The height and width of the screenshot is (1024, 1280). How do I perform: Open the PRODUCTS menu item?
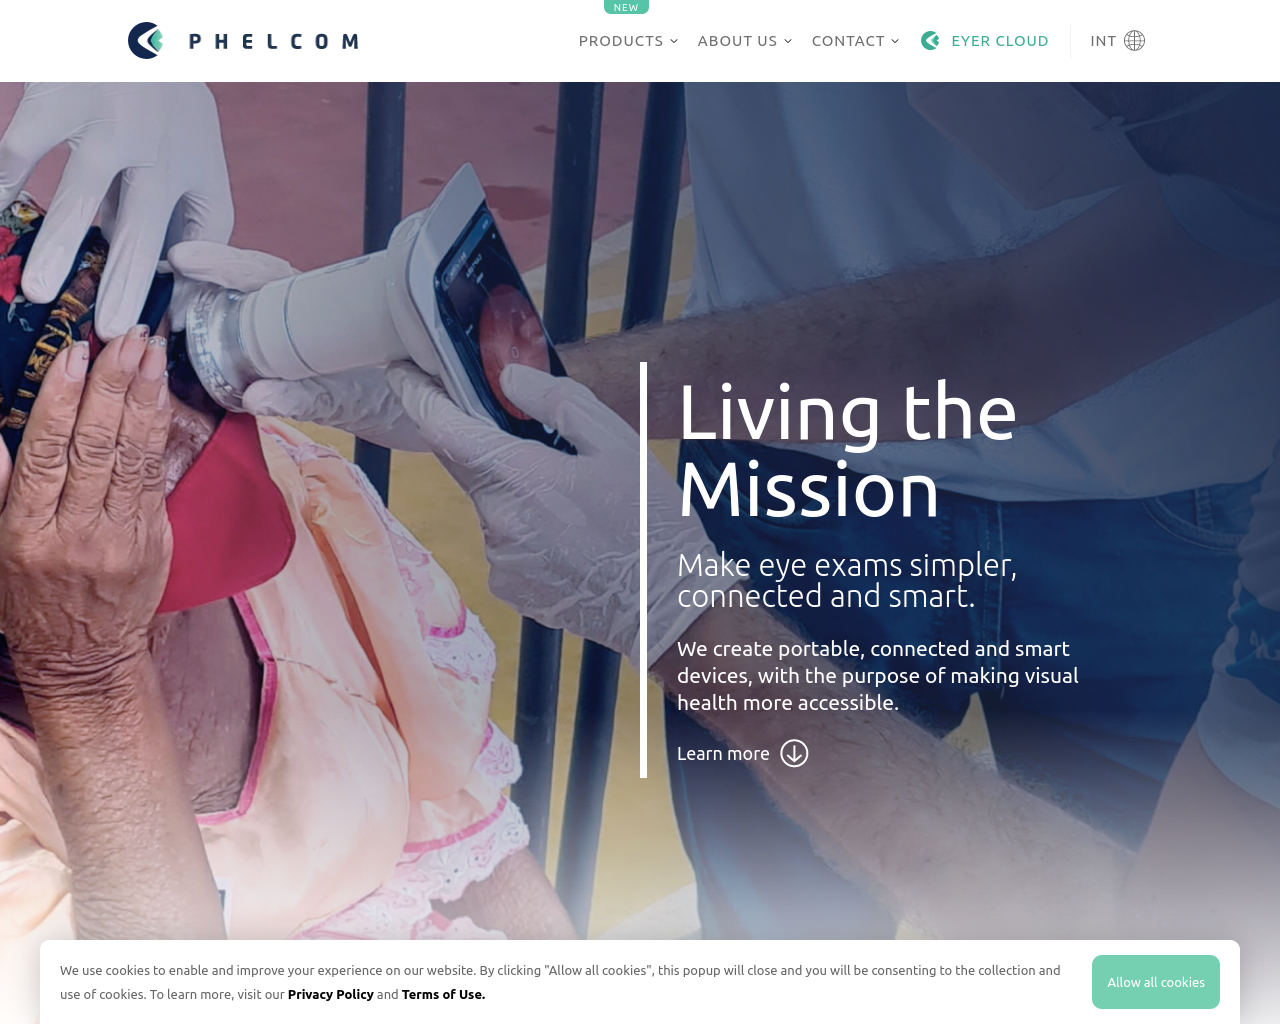tap(621, 41)
